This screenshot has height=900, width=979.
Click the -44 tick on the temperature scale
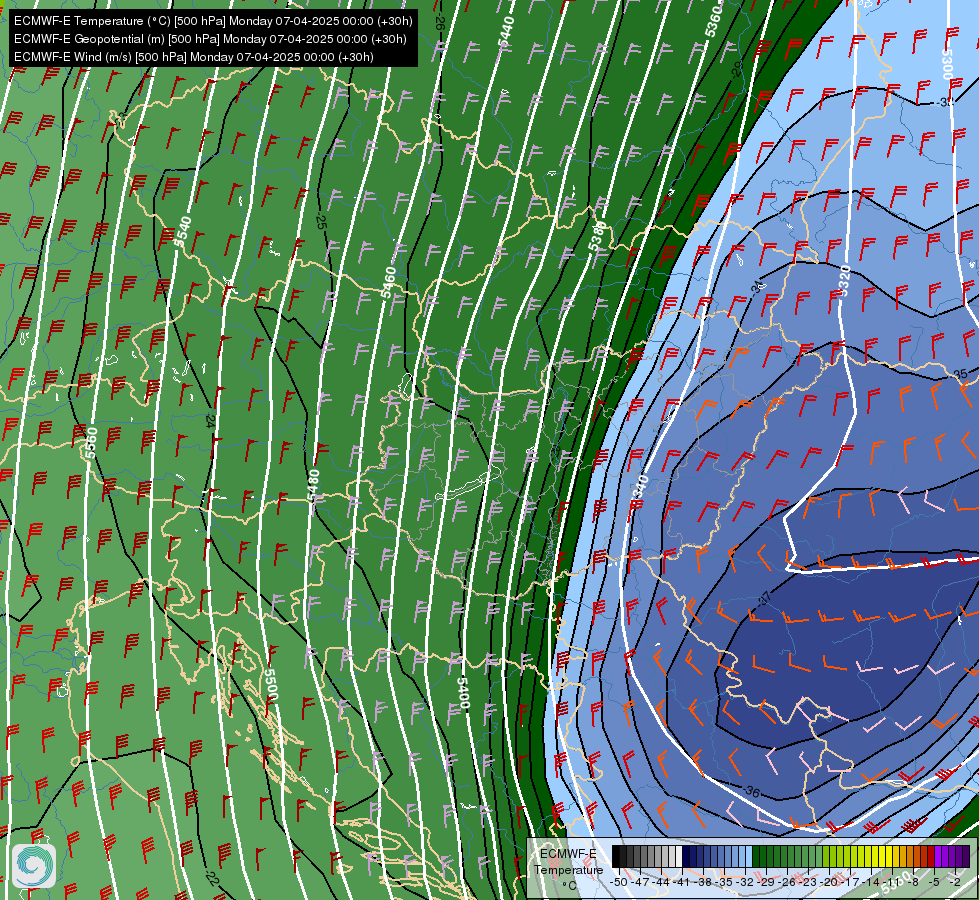[661, 882]
